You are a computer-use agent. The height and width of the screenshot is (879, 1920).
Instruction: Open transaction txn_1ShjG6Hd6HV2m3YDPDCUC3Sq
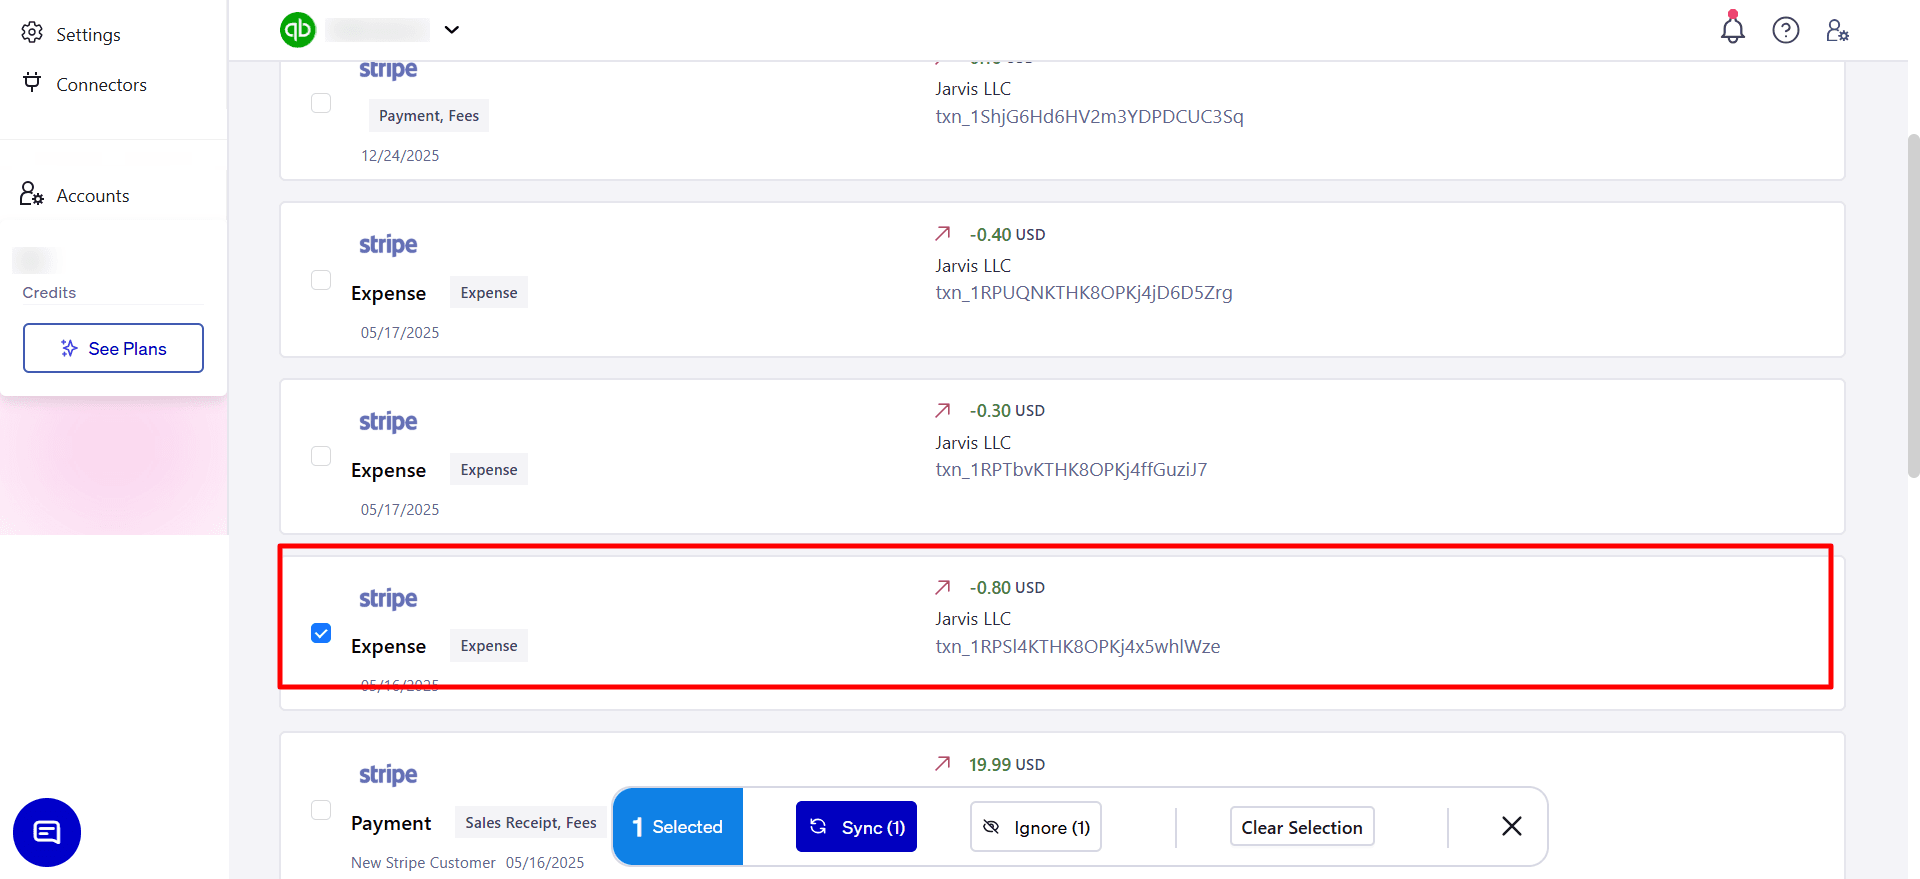click(1089, 116)
